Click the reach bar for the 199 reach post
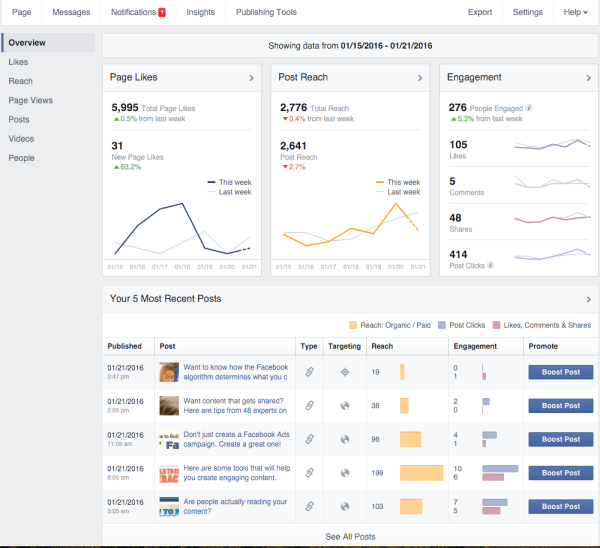600x548 pixels. (422, 473)
